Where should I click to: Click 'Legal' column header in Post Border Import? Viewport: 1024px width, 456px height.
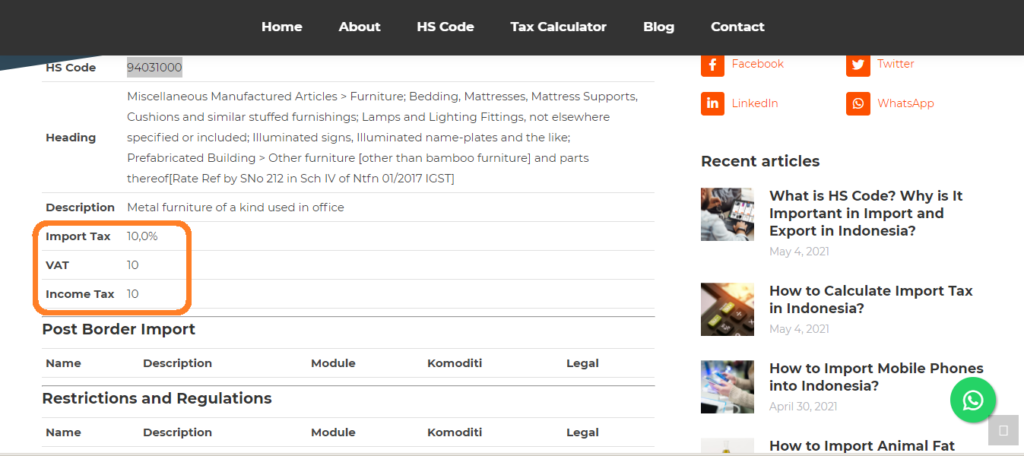[583, 363]
